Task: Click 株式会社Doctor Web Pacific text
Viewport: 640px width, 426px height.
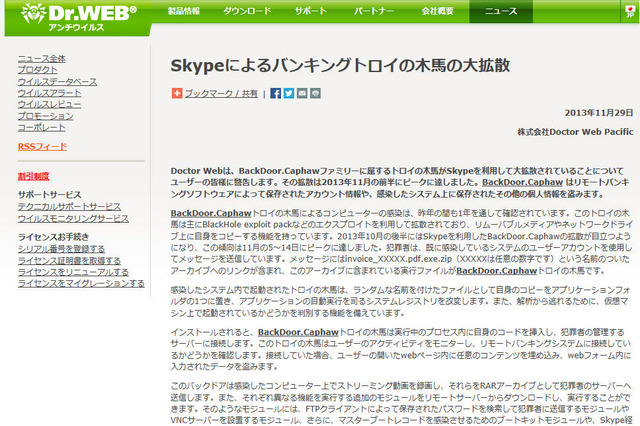Action: coord(576,132)
